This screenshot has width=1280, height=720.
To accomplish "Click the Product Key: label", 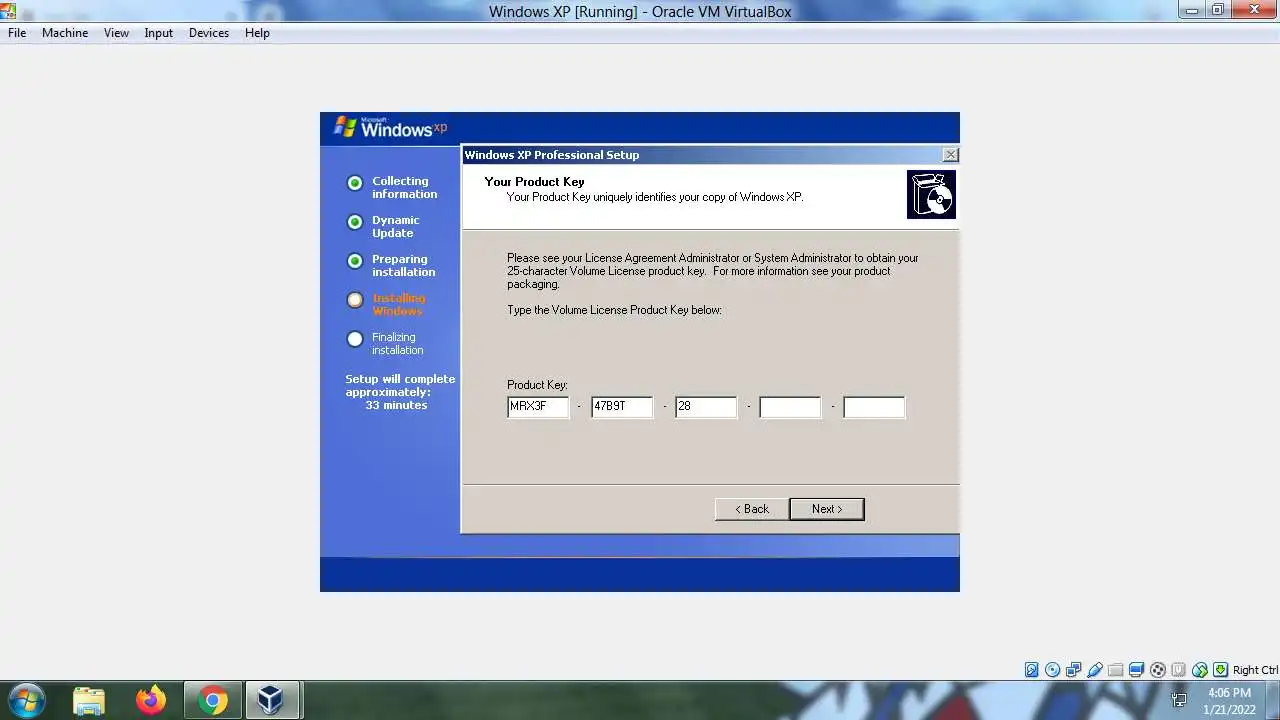I will (x=537, y=385).
